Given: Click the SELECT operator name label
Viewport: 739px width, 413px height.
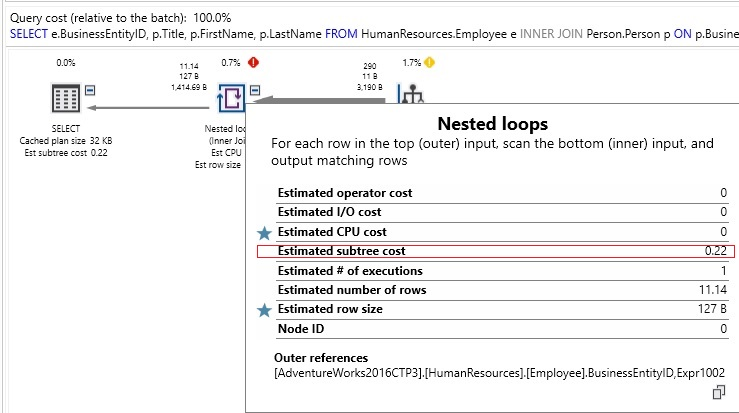Looking at the screenshot, I should tap(66, 129).
